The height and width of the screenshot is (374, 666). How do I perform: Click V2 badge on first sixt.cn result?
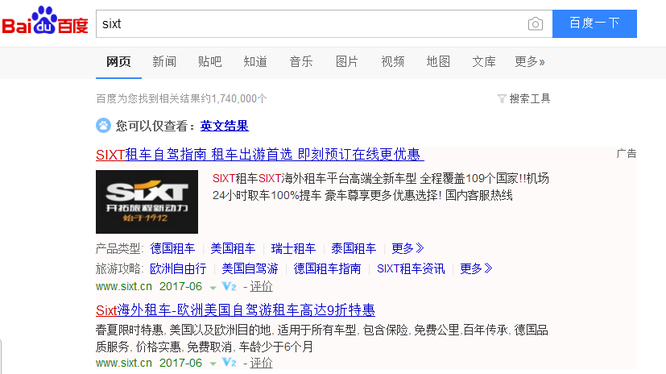(x=229, y=287)
